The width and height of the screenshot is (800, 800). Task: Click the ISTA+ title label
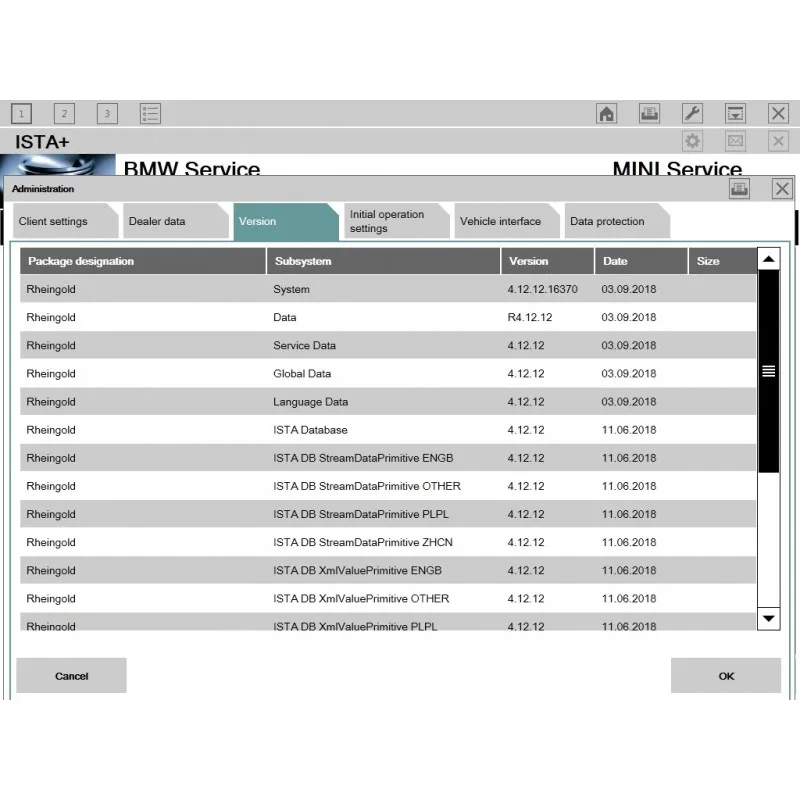tap(42, 142)
